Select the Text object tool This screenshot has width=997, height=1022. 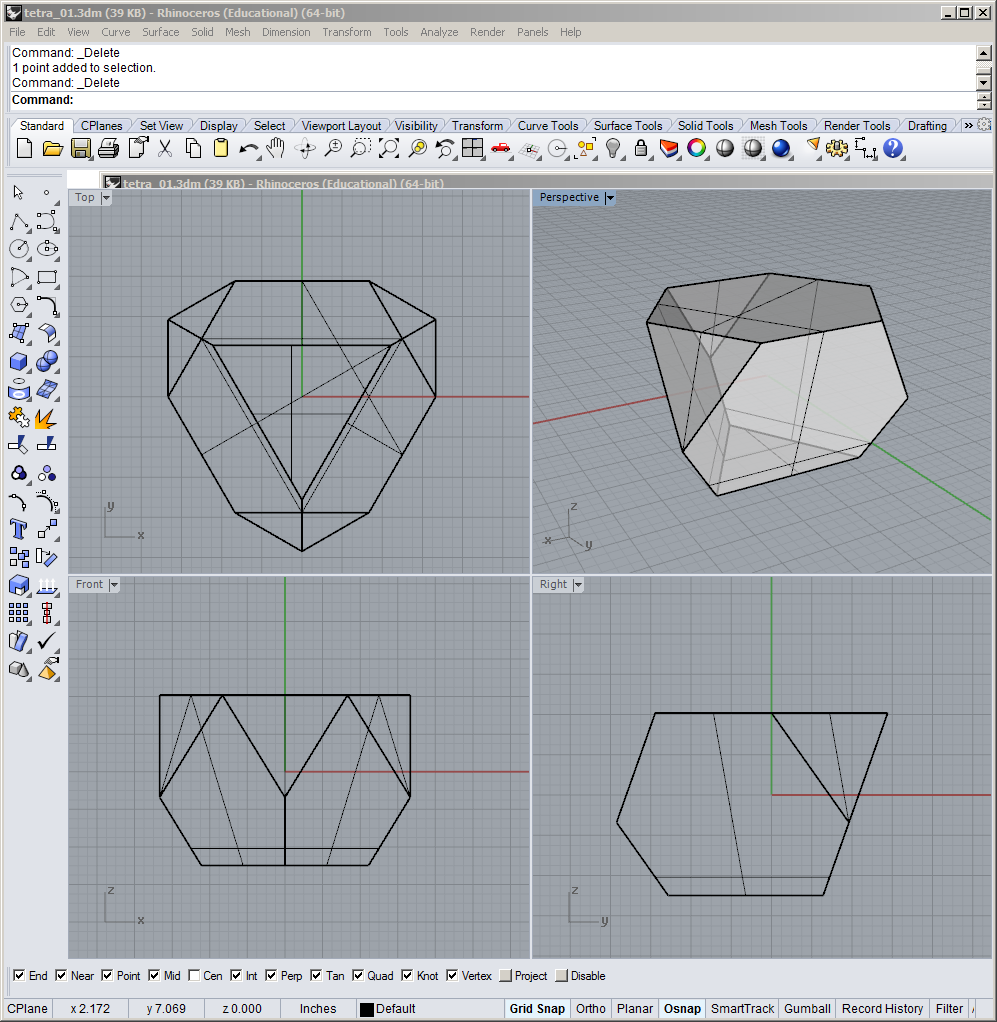click(x=19, y=529)
